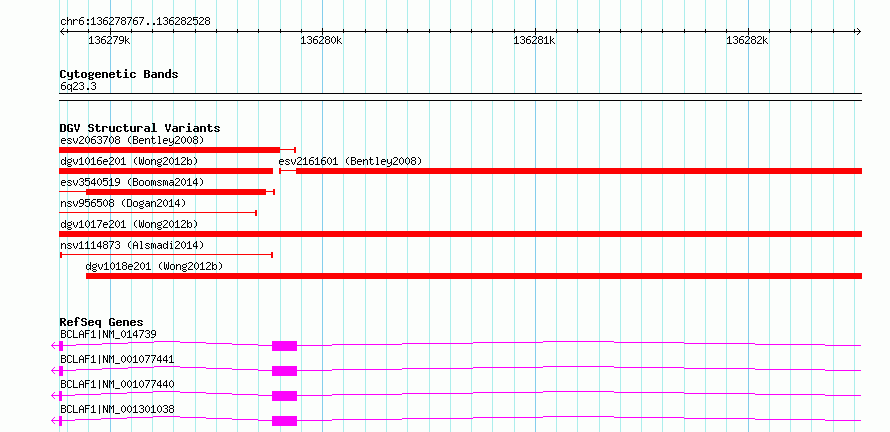Select the Cytogenetic Bands track title
The height and width of the screenshot is (432, 890).
tap(119, 74)
